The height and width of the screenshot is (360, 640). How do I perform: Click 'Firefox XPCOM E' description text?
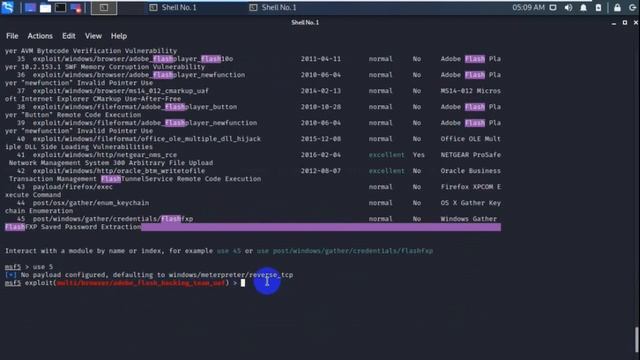pos(471,187)
